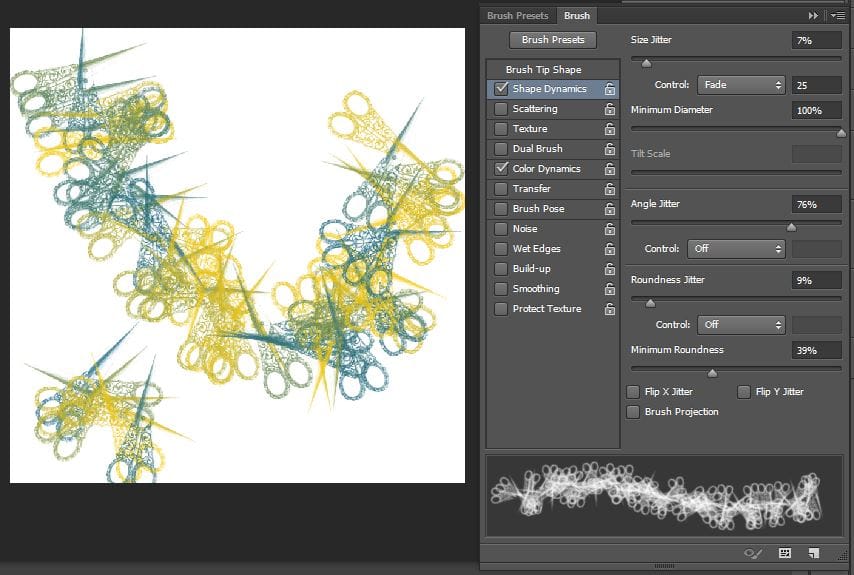This screenshot has height=575, width=854.
Task: Click the Fade steps field showing 25
Action: [x=816, y=85]
